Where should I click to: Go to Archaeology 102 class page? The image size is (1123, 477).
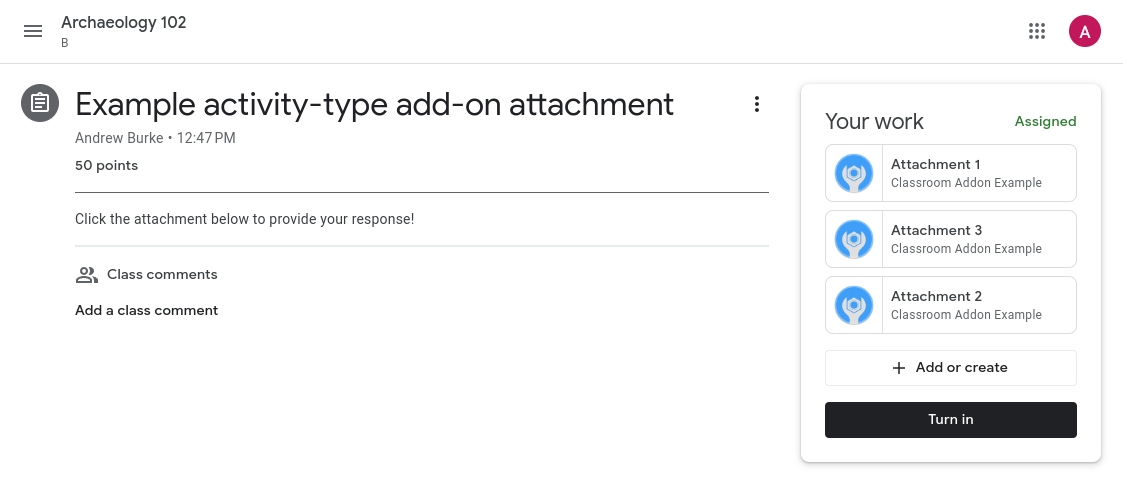pos(124,23)
